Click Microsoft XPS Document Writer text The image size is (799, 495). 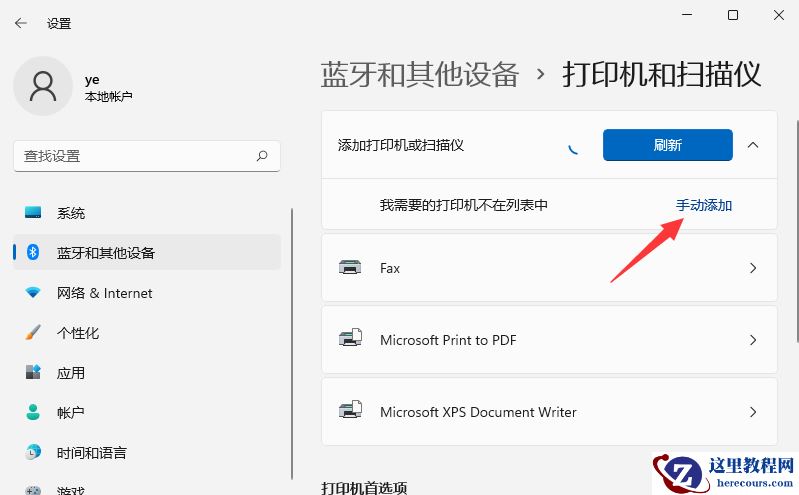pyautogui.click(x=478, y=412)
